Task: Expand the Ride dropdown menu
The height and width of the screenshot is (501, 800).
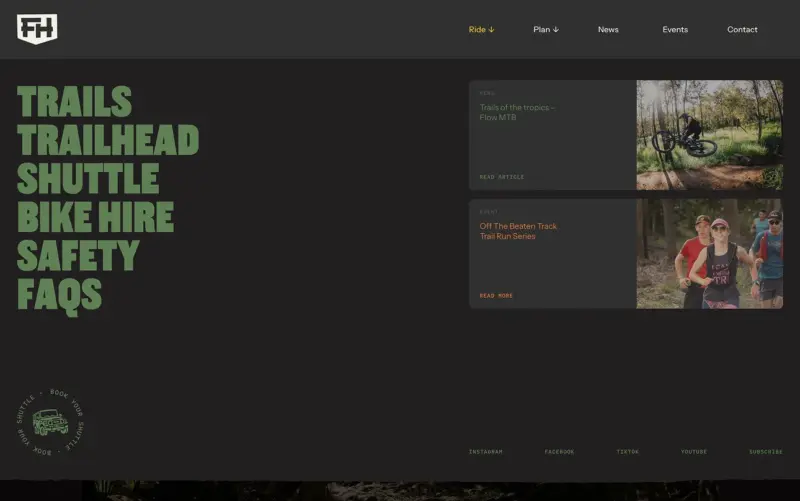Action: 481,30
